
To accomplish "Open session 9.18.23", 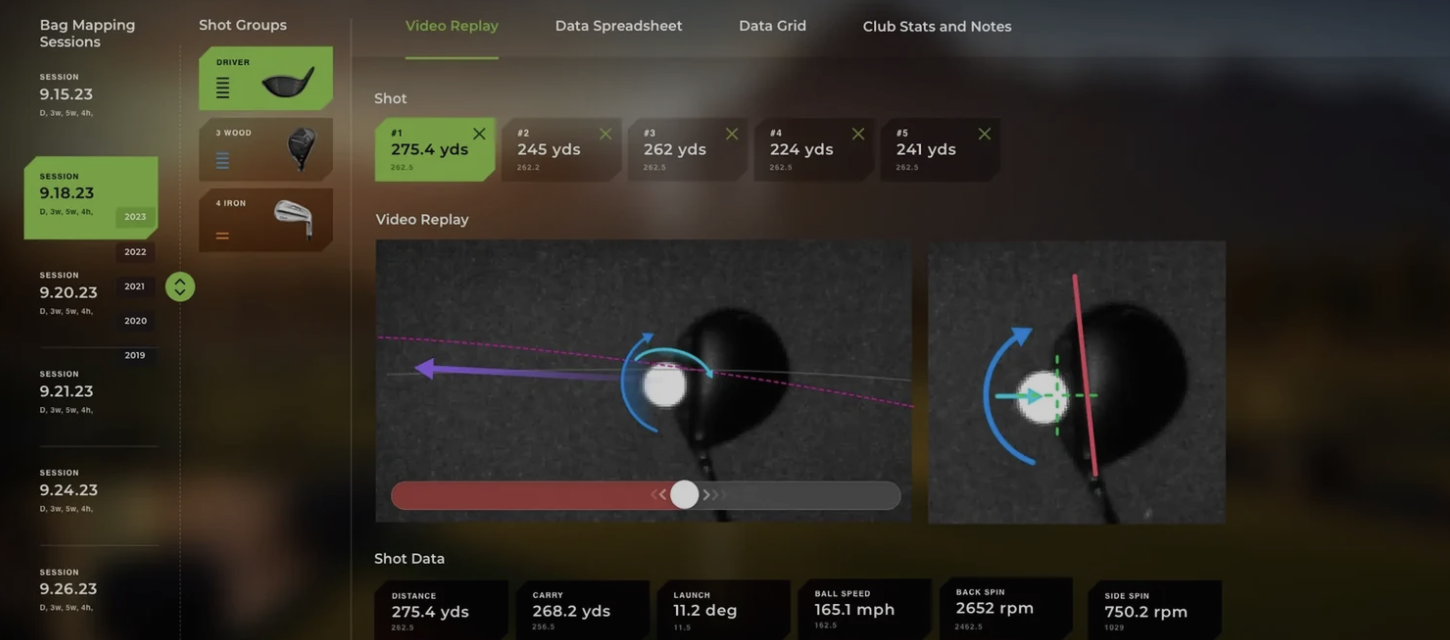I will 91,197.
